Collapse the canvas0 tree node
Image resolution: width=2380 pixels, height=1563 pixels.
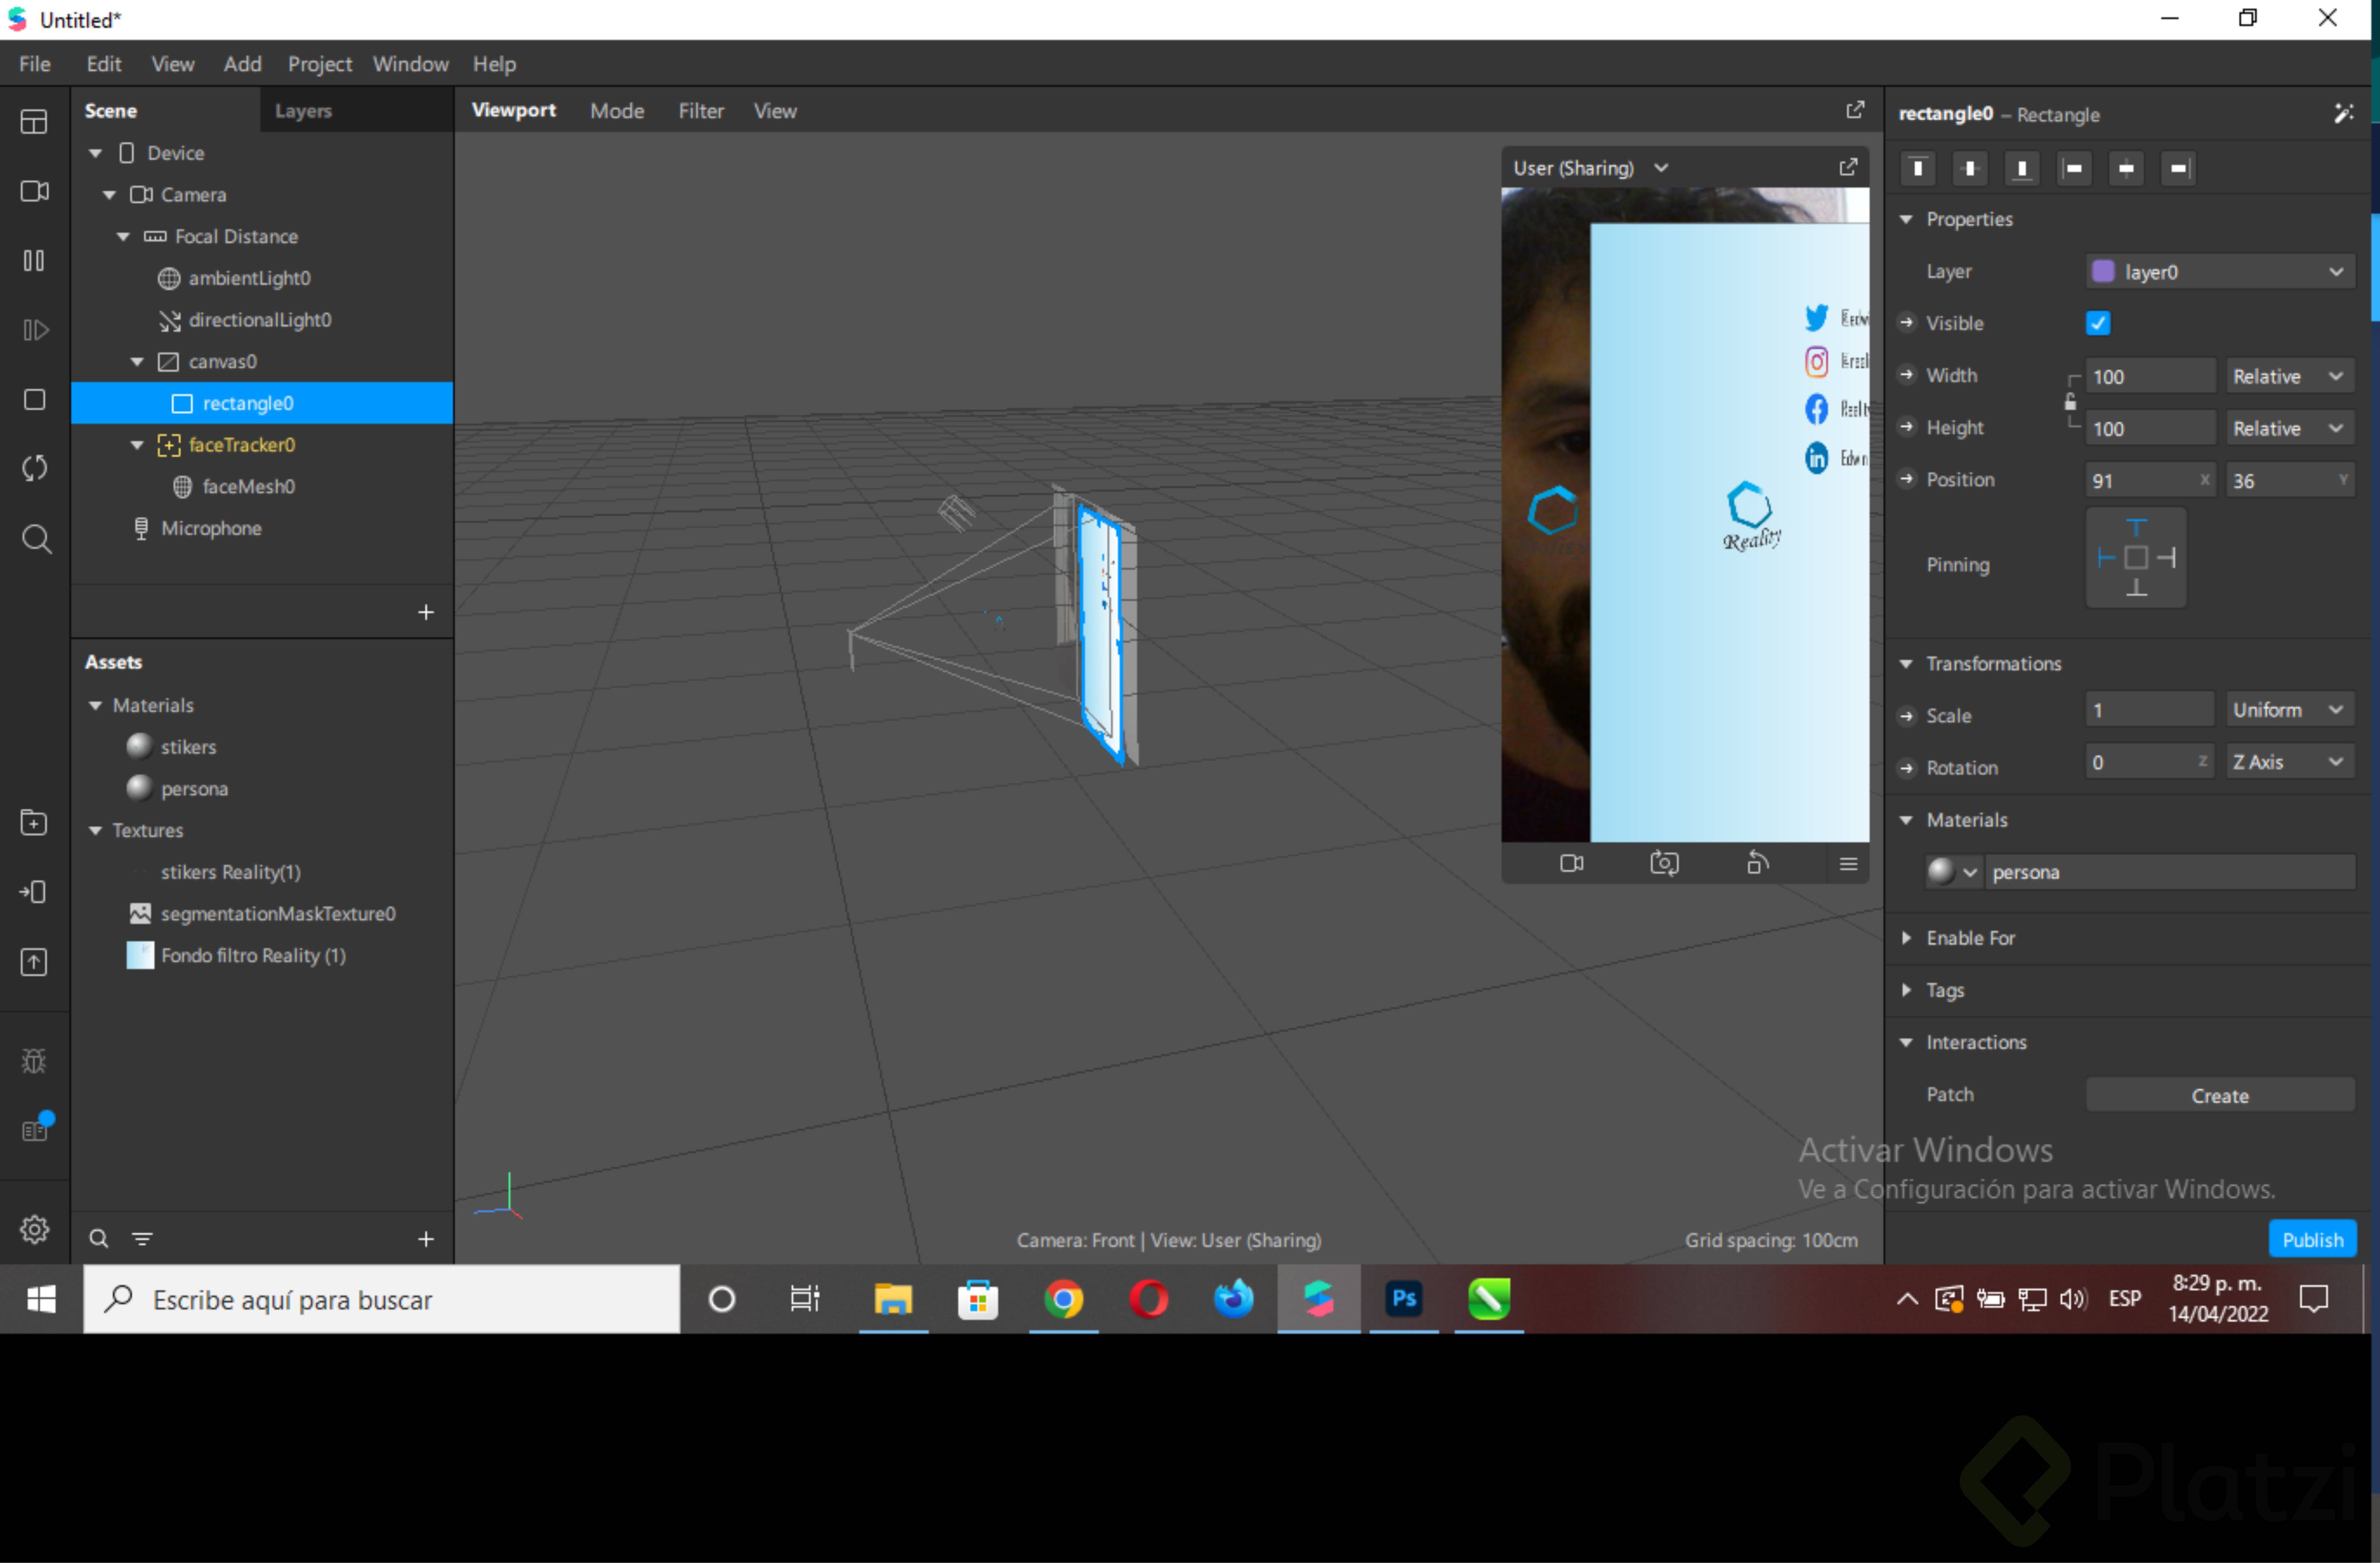pyautogui.click(x=137, y=362)
